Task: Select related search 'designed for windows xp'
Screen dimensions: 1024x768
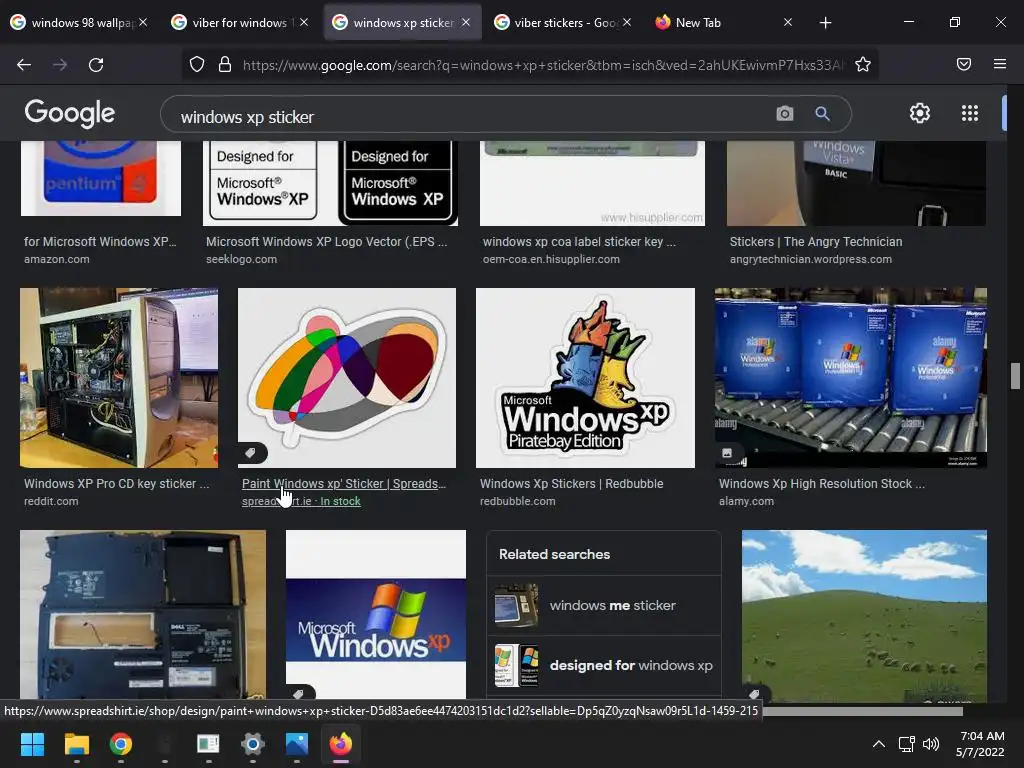Action: [603, 665]
